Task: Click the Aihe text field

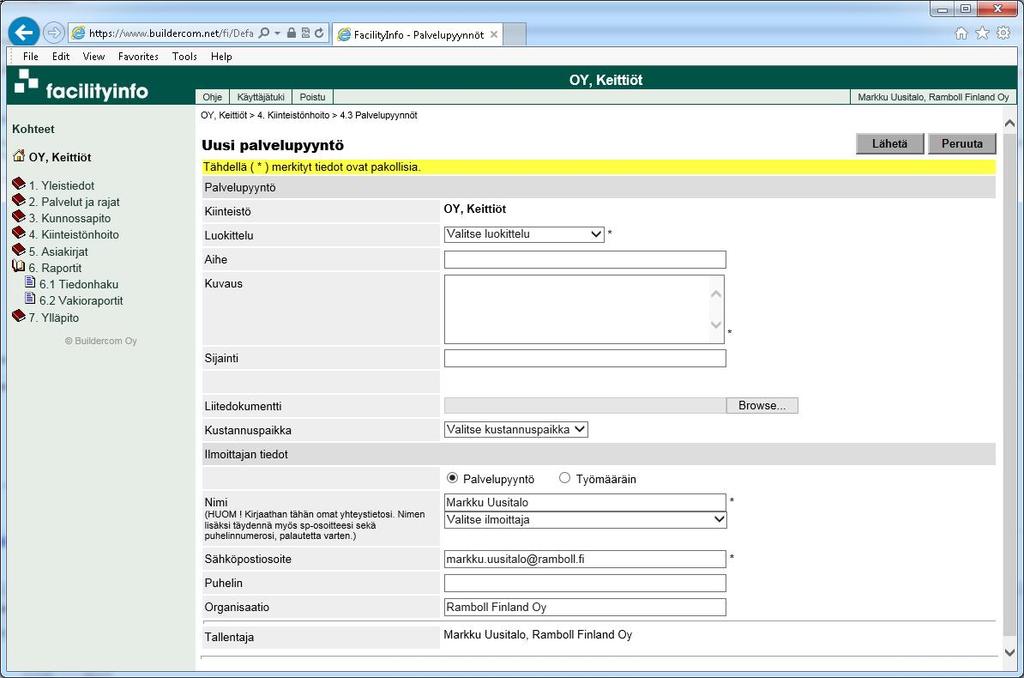Action: [x=585, y=259]
